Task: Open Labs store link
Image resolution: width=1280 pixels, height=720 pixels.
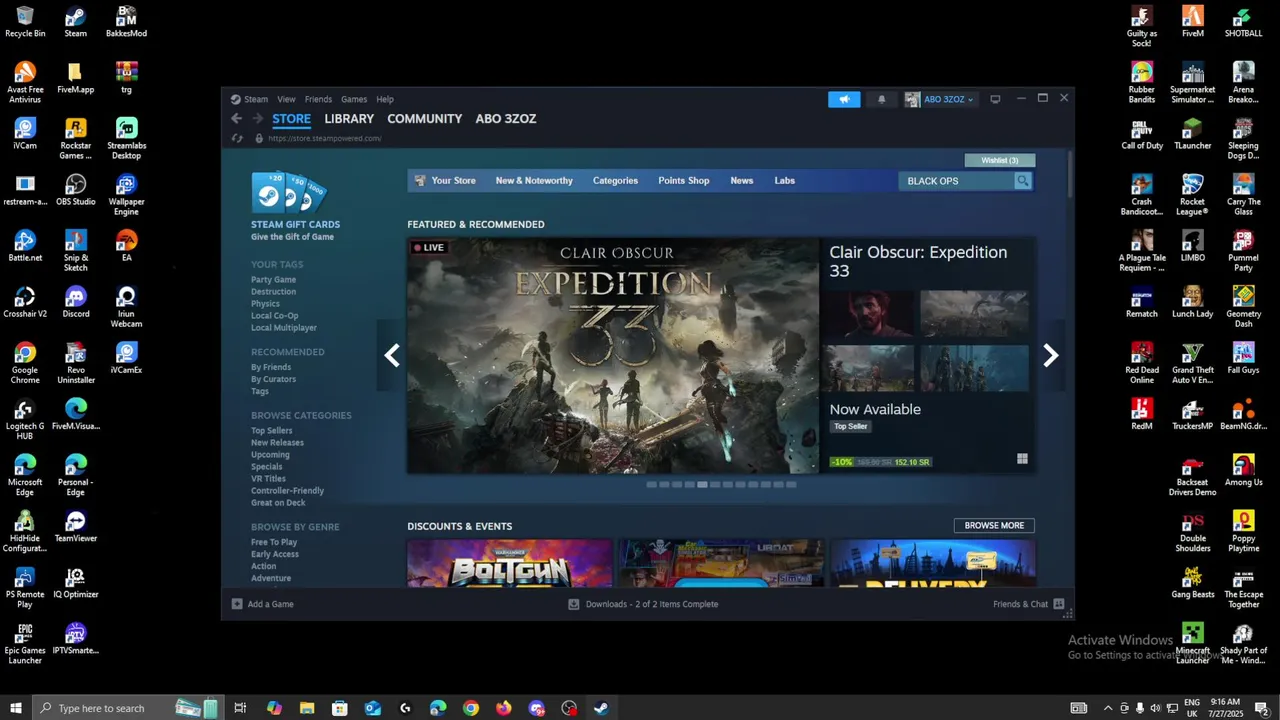Action: tap(785, 181)
